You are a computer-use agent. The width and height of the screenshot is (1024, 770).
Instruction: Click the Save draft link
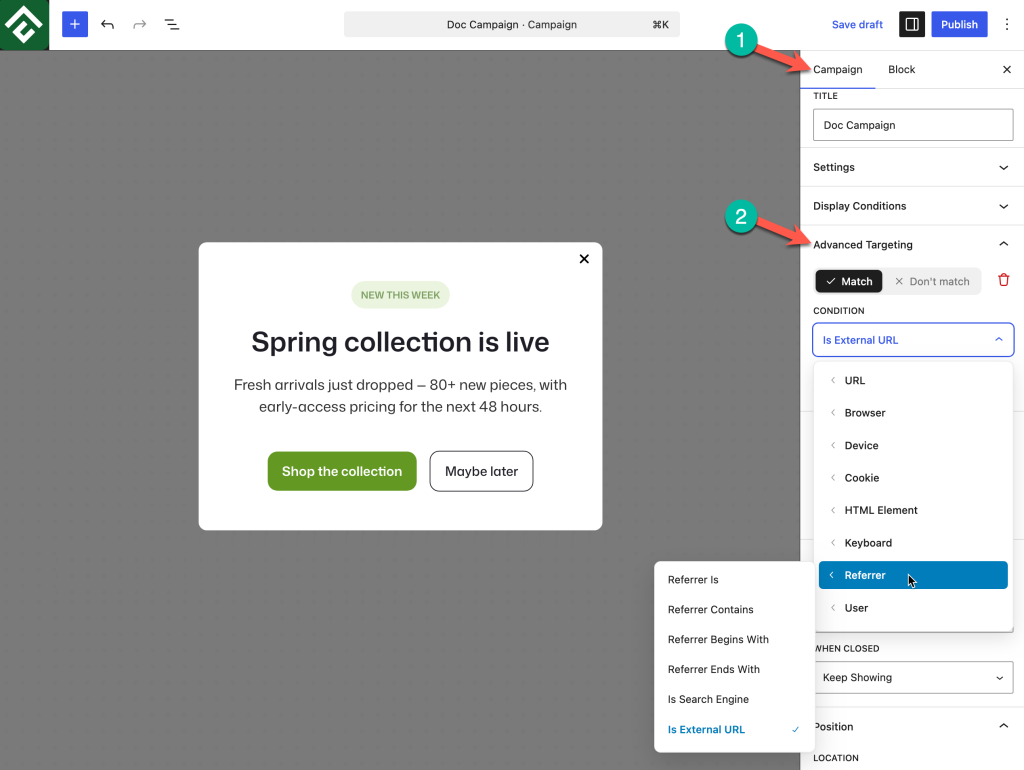click(857, 24)
